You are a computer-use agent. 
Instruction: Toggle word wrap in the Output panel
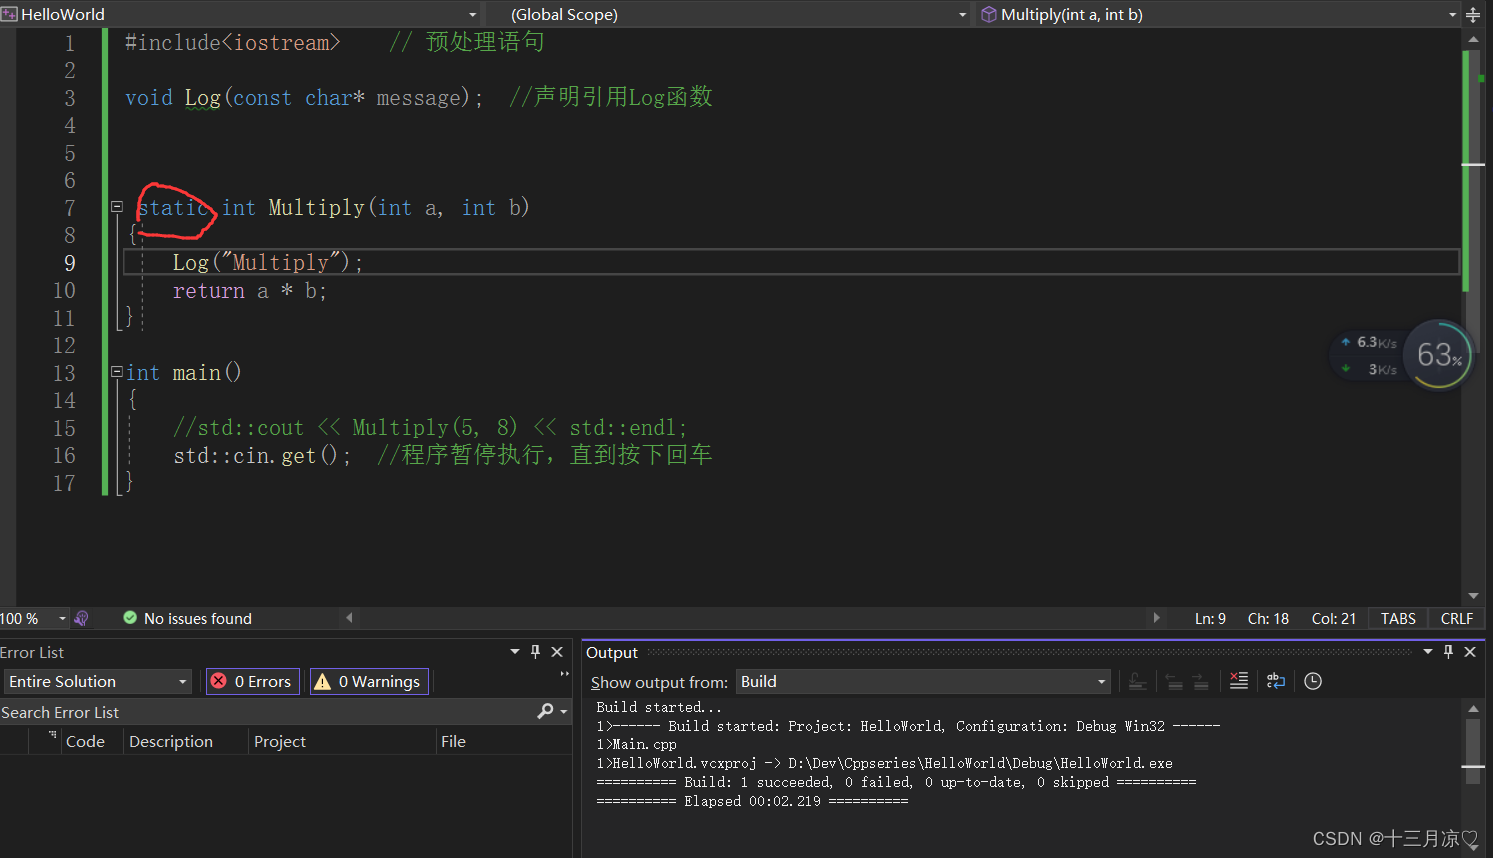[x=1276, y=681]
